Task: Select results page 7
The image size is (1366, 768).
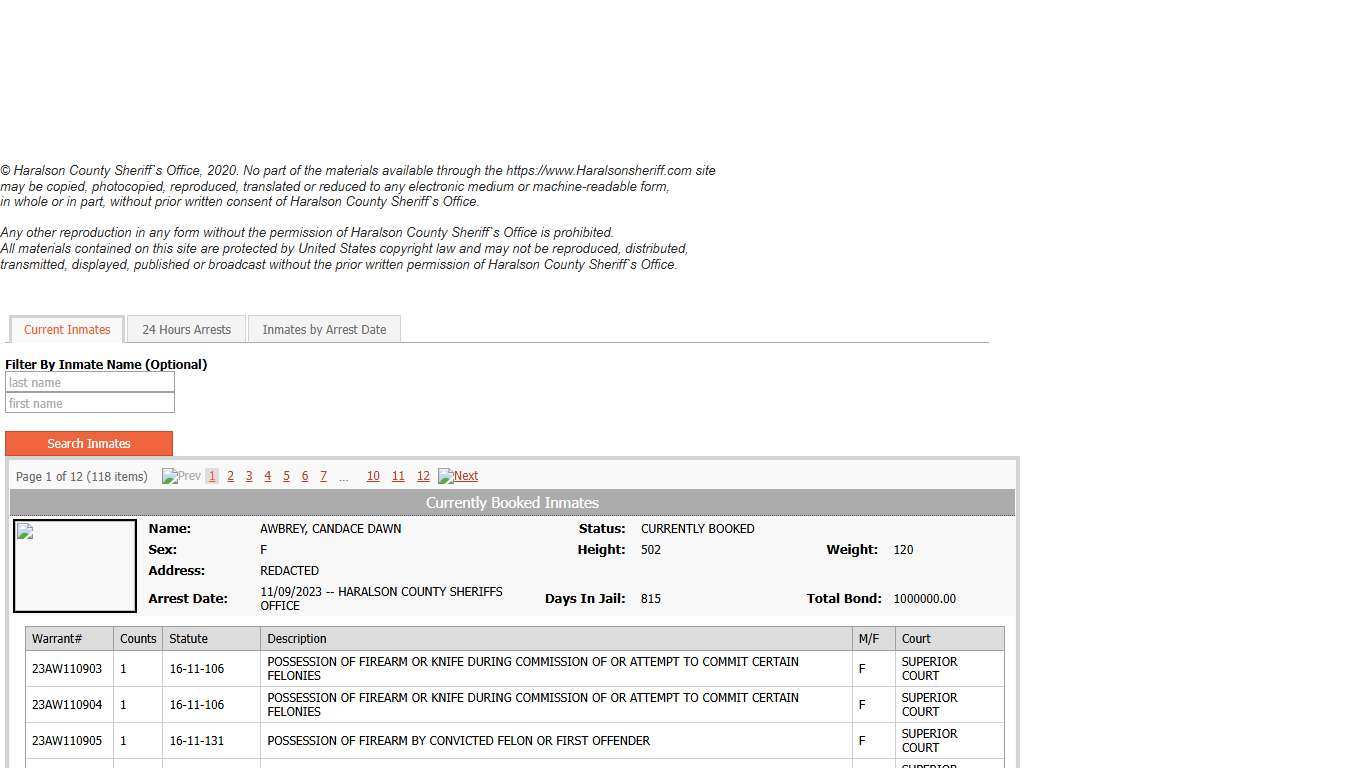Action: click(323, 476)
